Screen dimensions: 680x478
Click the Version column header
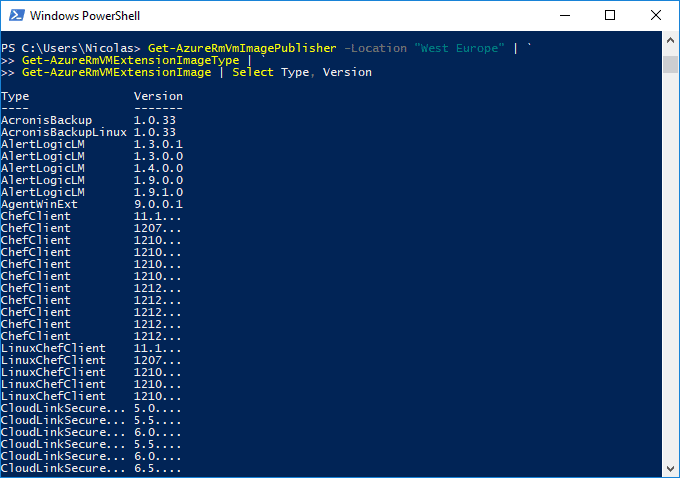point(158,96)
